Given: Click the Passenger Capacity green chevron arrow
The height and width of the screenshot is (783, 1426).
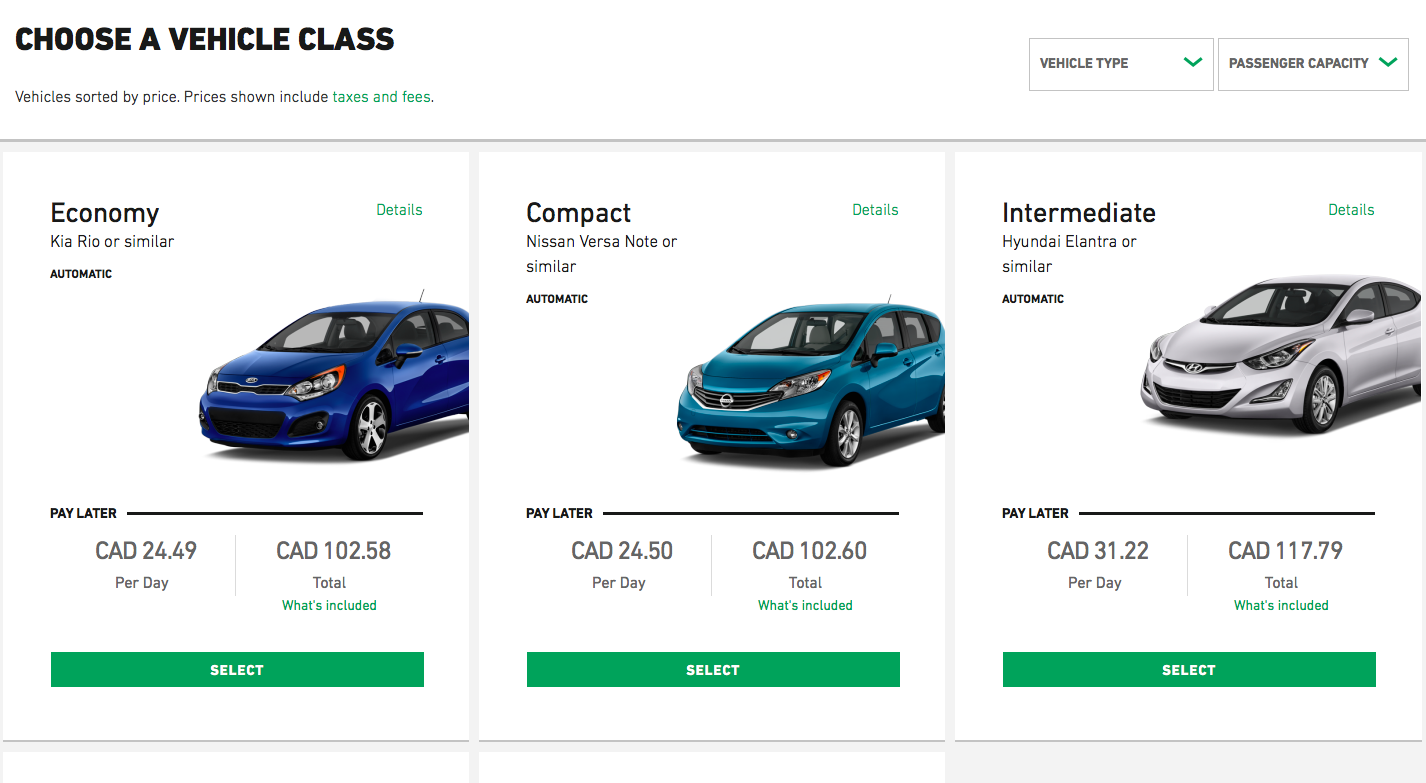Looking at the screenshot, I should click(x=1387, y=62).
